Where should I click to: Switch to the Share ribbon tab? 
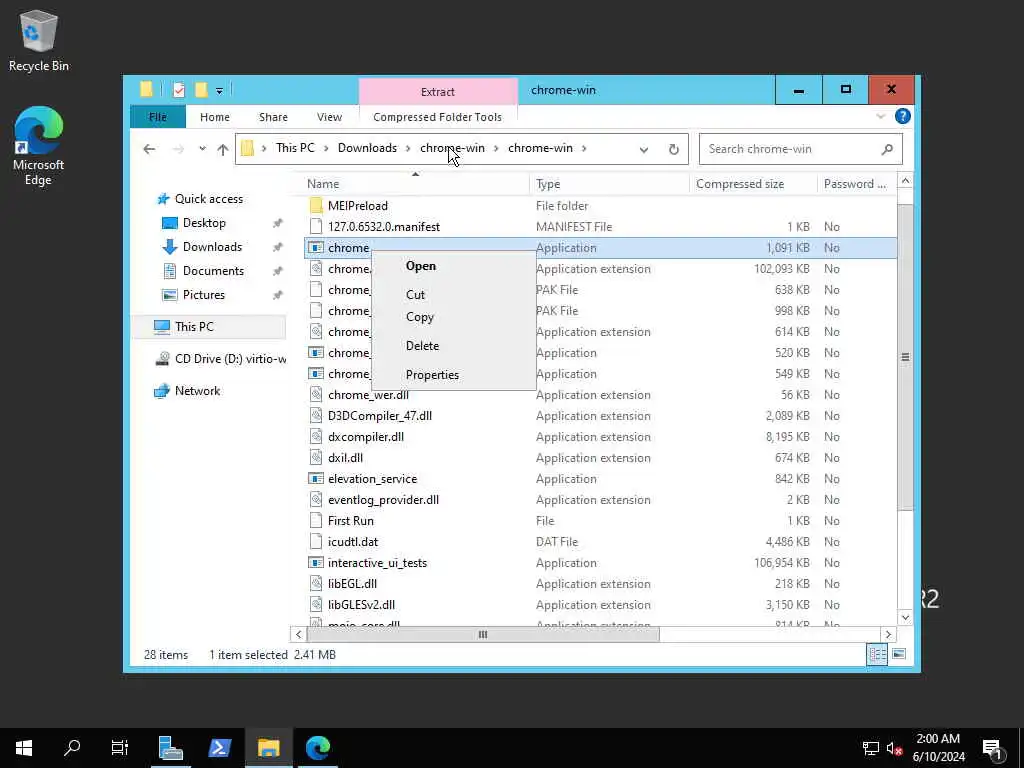[273, 117]
